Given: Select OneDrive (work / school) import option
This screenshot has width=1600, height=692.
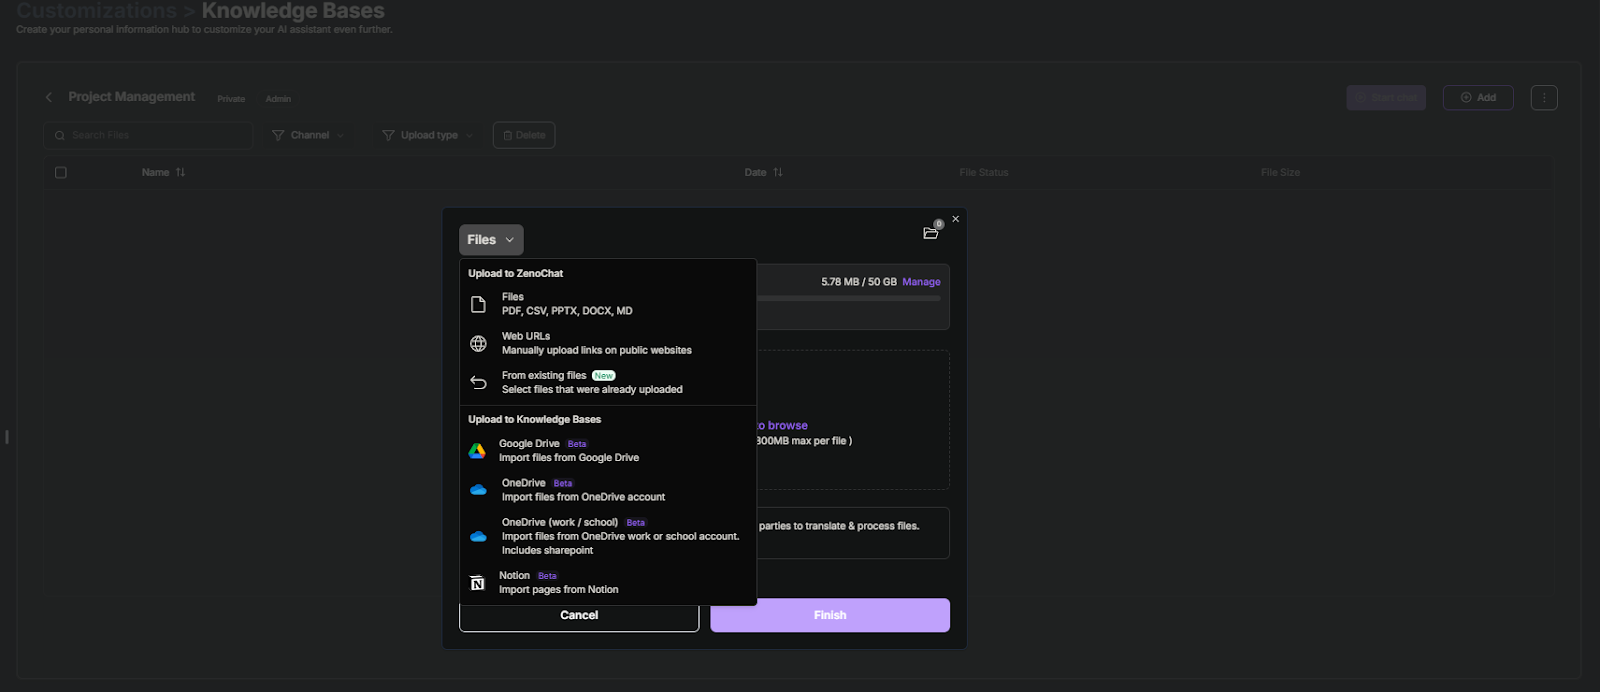Looking at the screenshot, I should [x=608, y=536].
